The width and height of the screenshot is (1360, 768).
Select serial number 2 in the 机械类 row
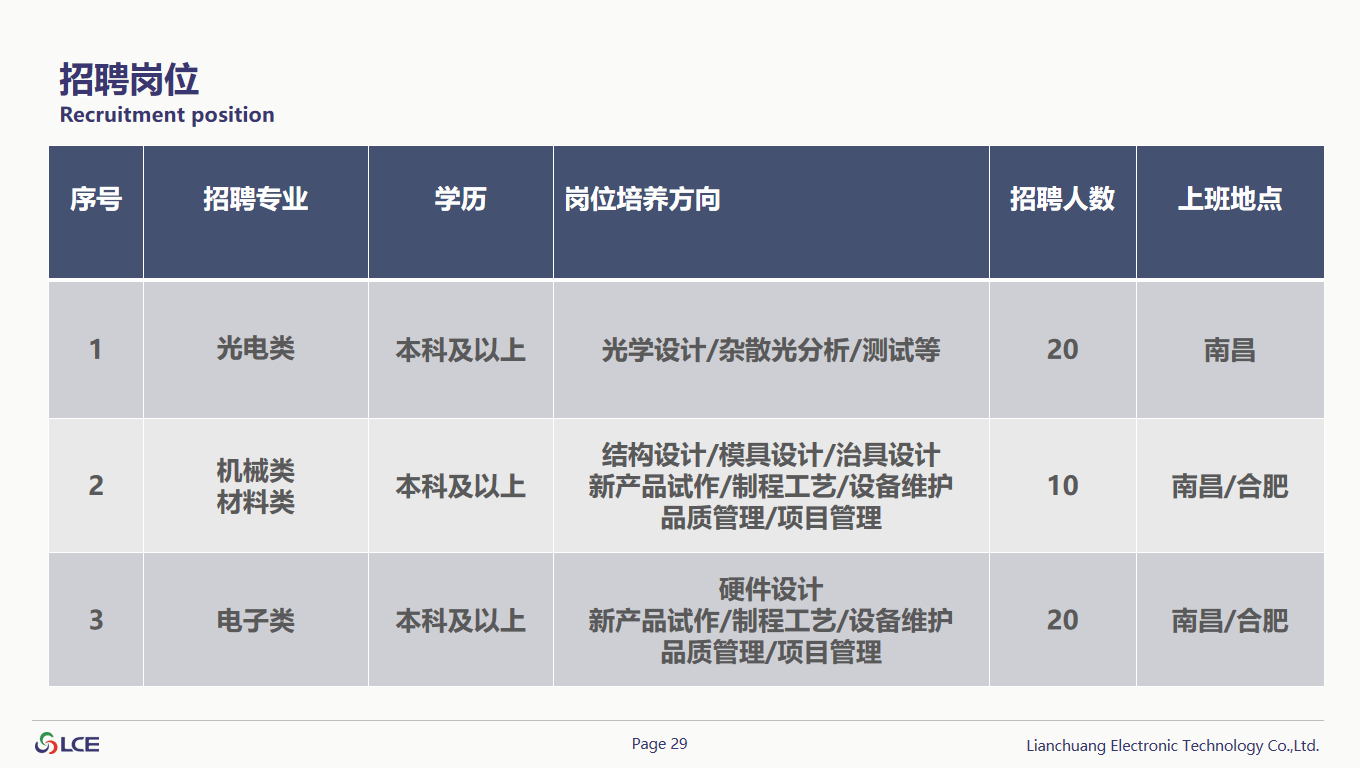click(x=96, y=485)
